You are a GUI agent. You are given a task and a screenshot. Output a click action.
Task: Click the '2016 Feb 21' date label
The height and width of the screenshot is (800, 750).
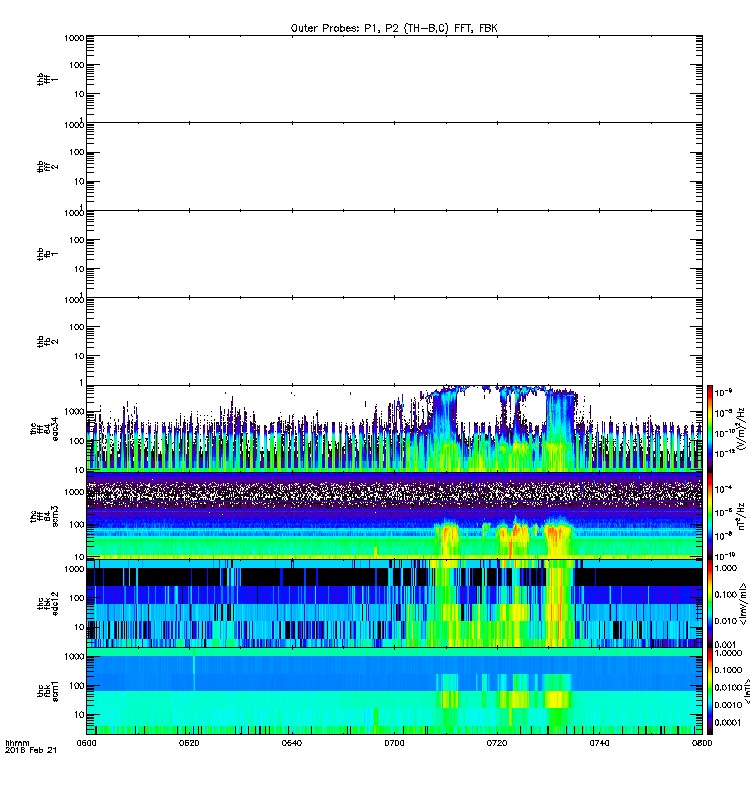(x=30, y=750)
